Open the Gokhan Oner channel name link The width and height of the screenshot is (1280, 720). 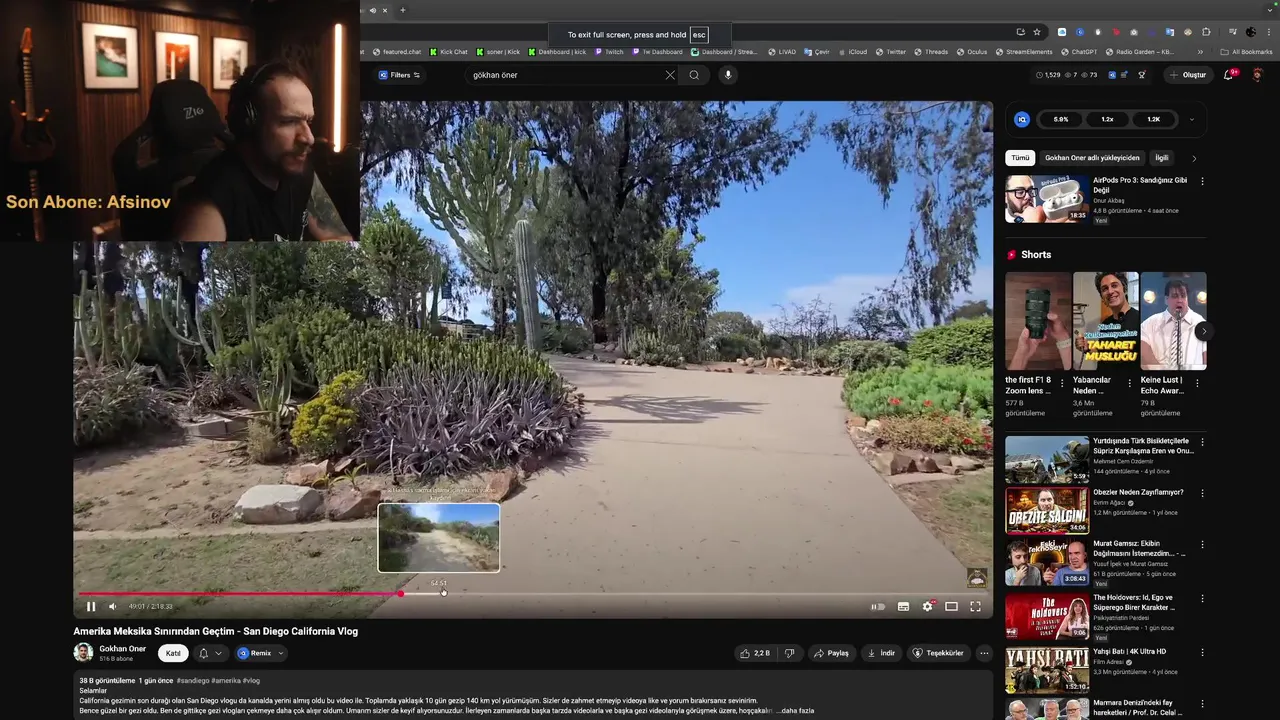pos(122,649)
